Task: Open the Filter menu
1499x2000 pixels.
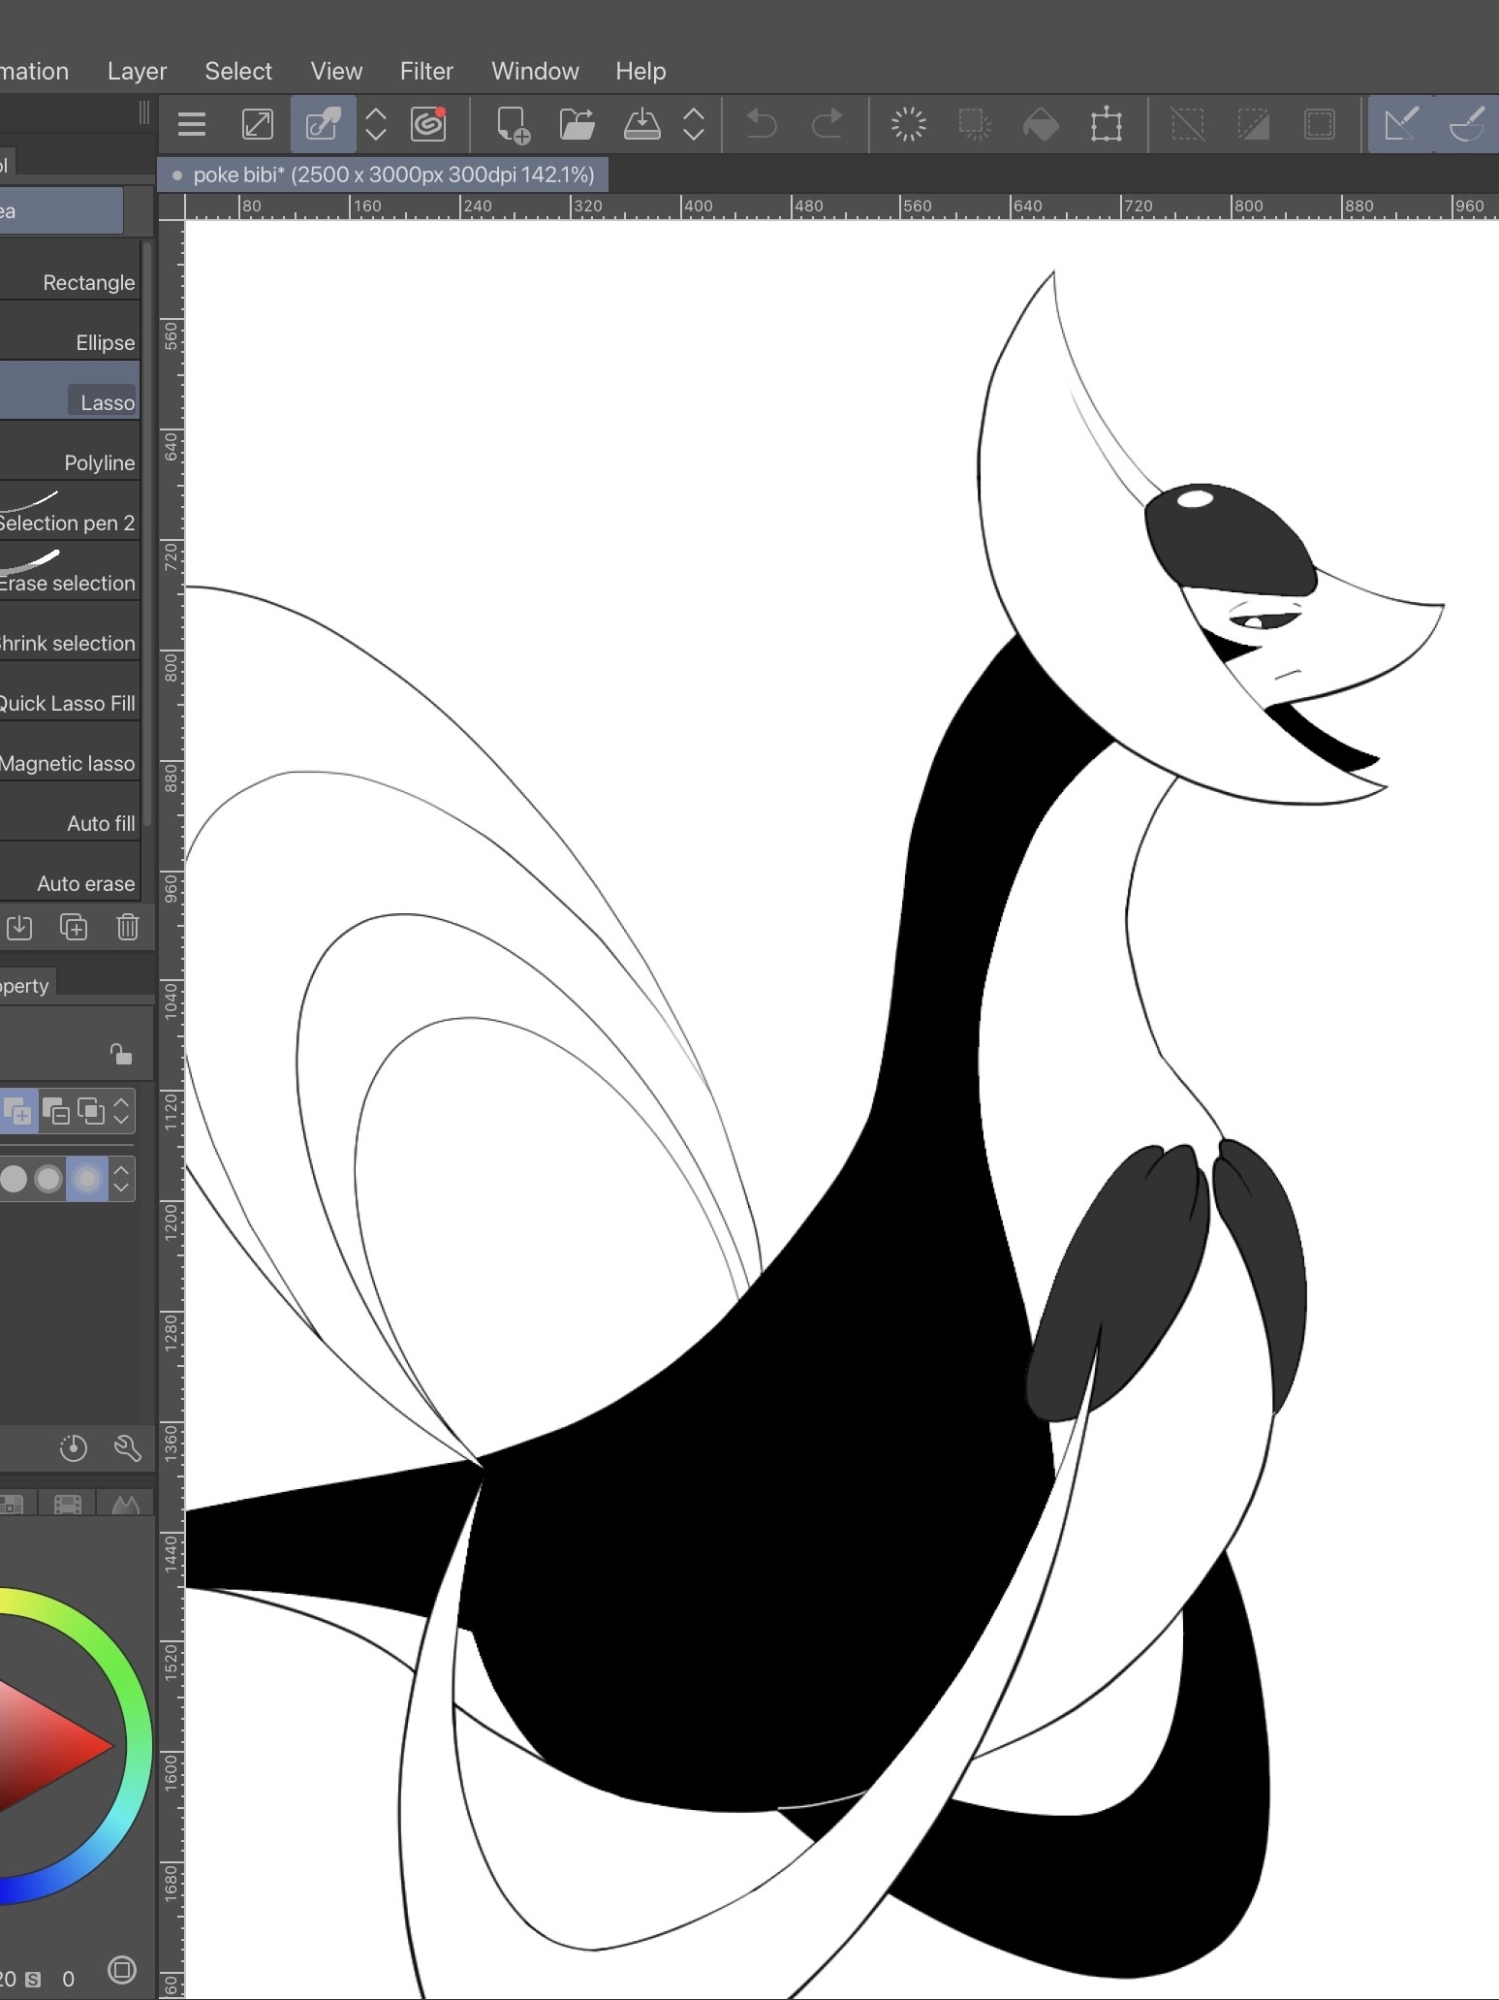Action: click(x=426, y=71)
